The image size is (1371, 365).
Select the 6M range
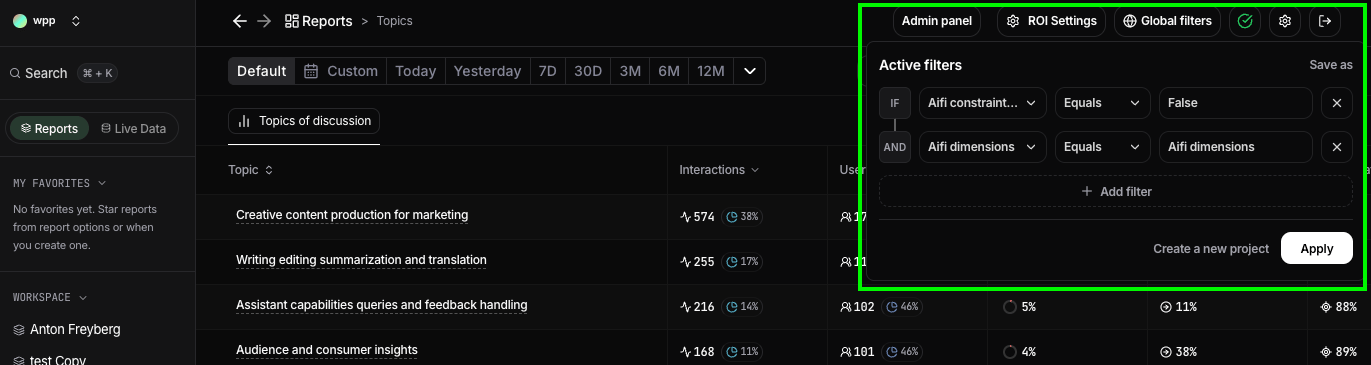(x=669, y=71)
